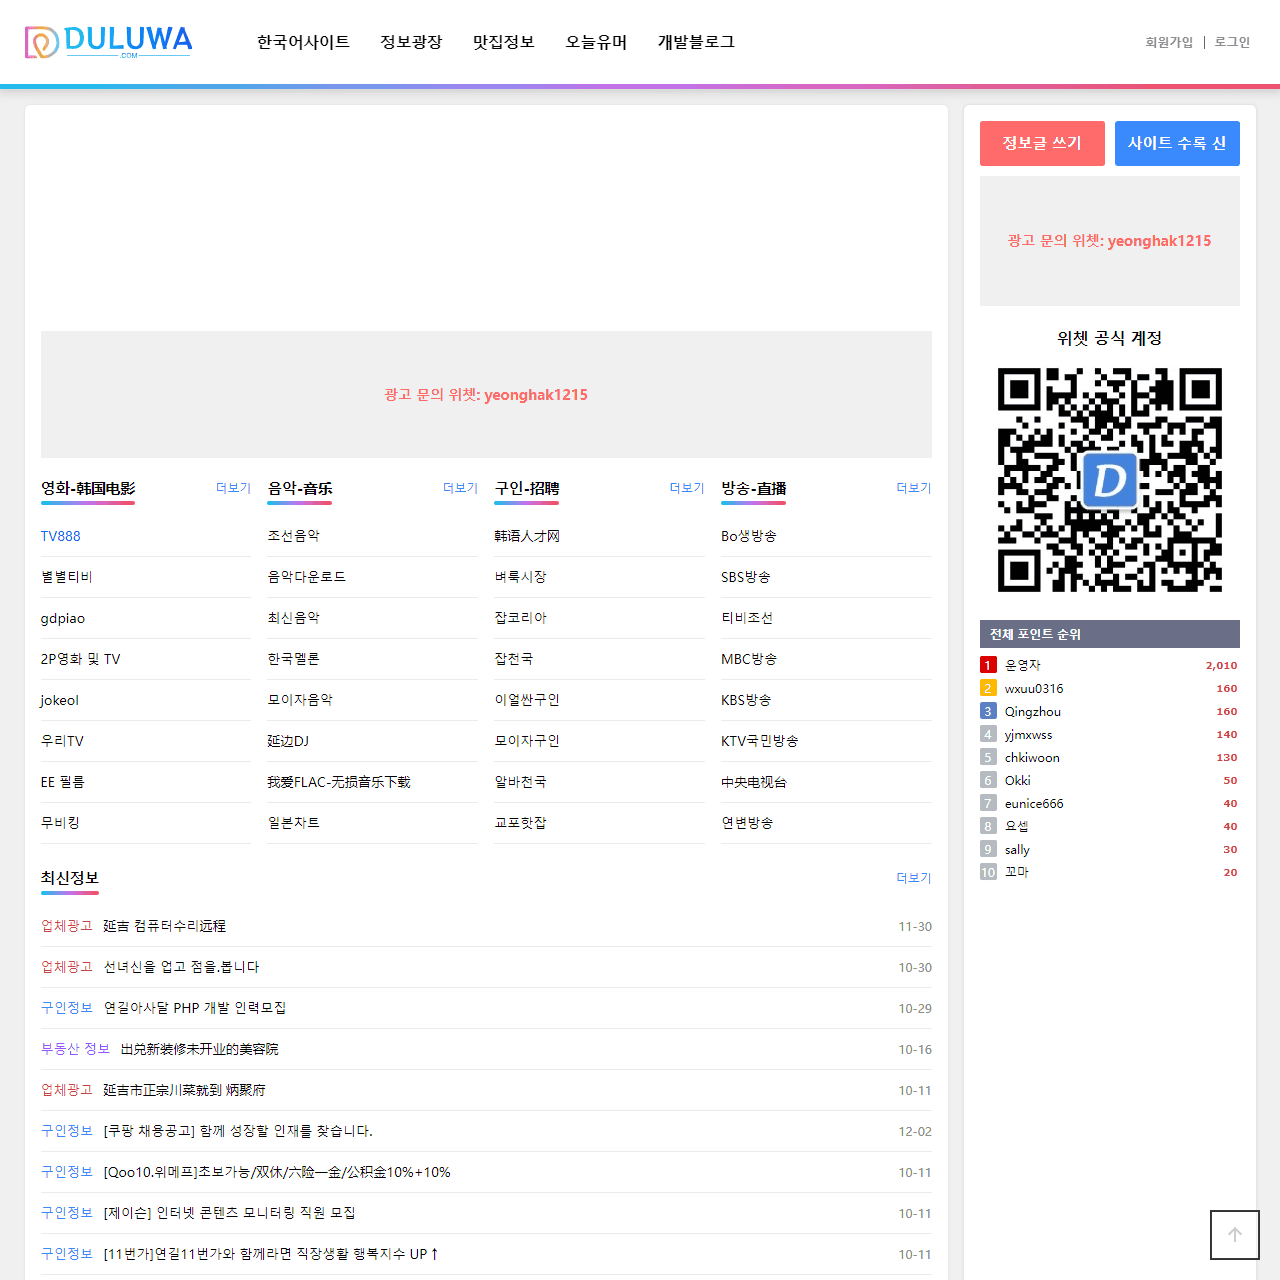Go to 개발블로그 in the navigation

tap(696, 42)
